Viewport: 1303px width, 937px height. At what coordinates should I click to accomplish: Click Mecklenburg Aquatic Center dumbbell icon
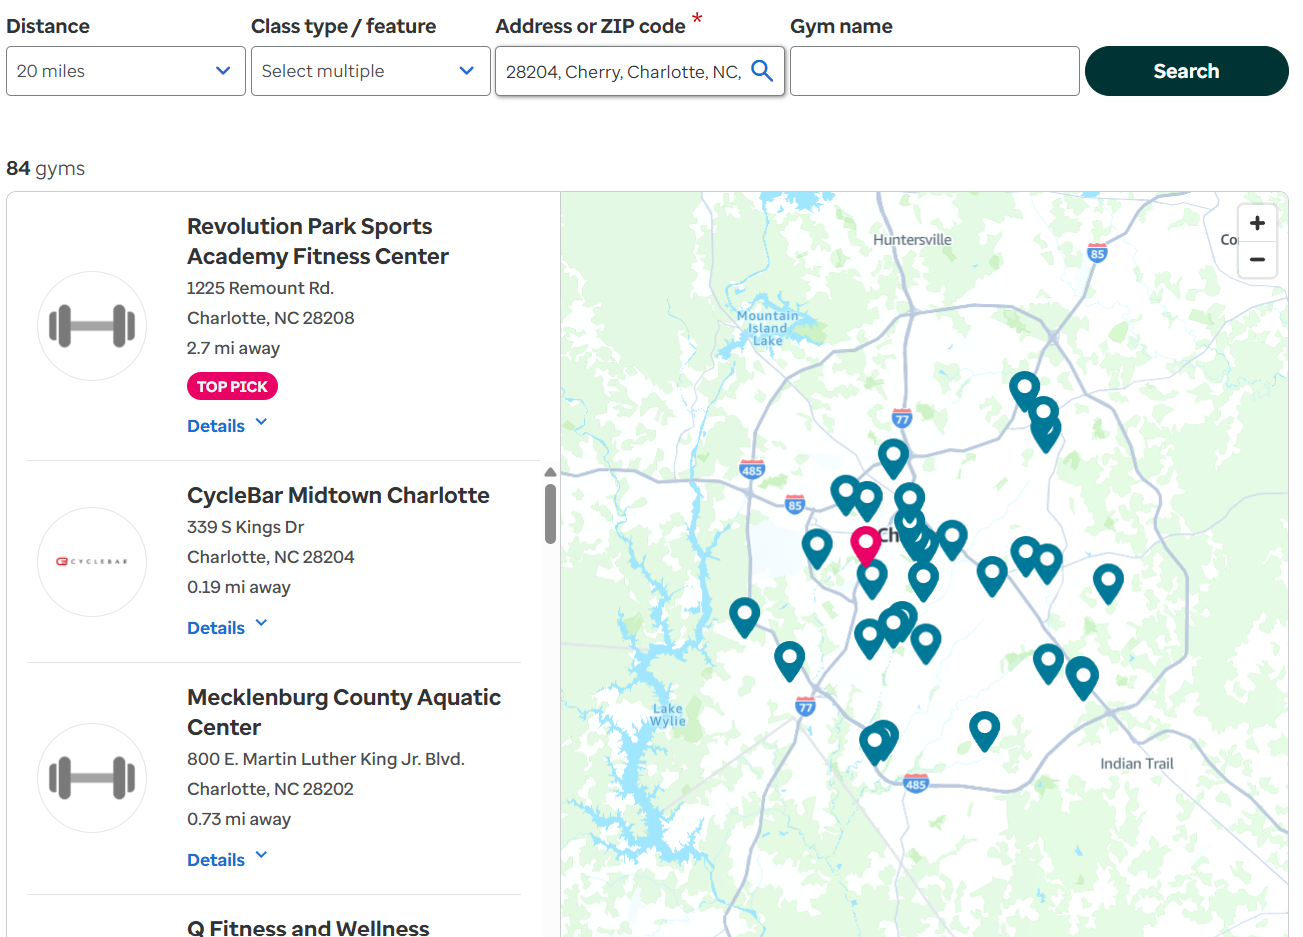[92, 778]
